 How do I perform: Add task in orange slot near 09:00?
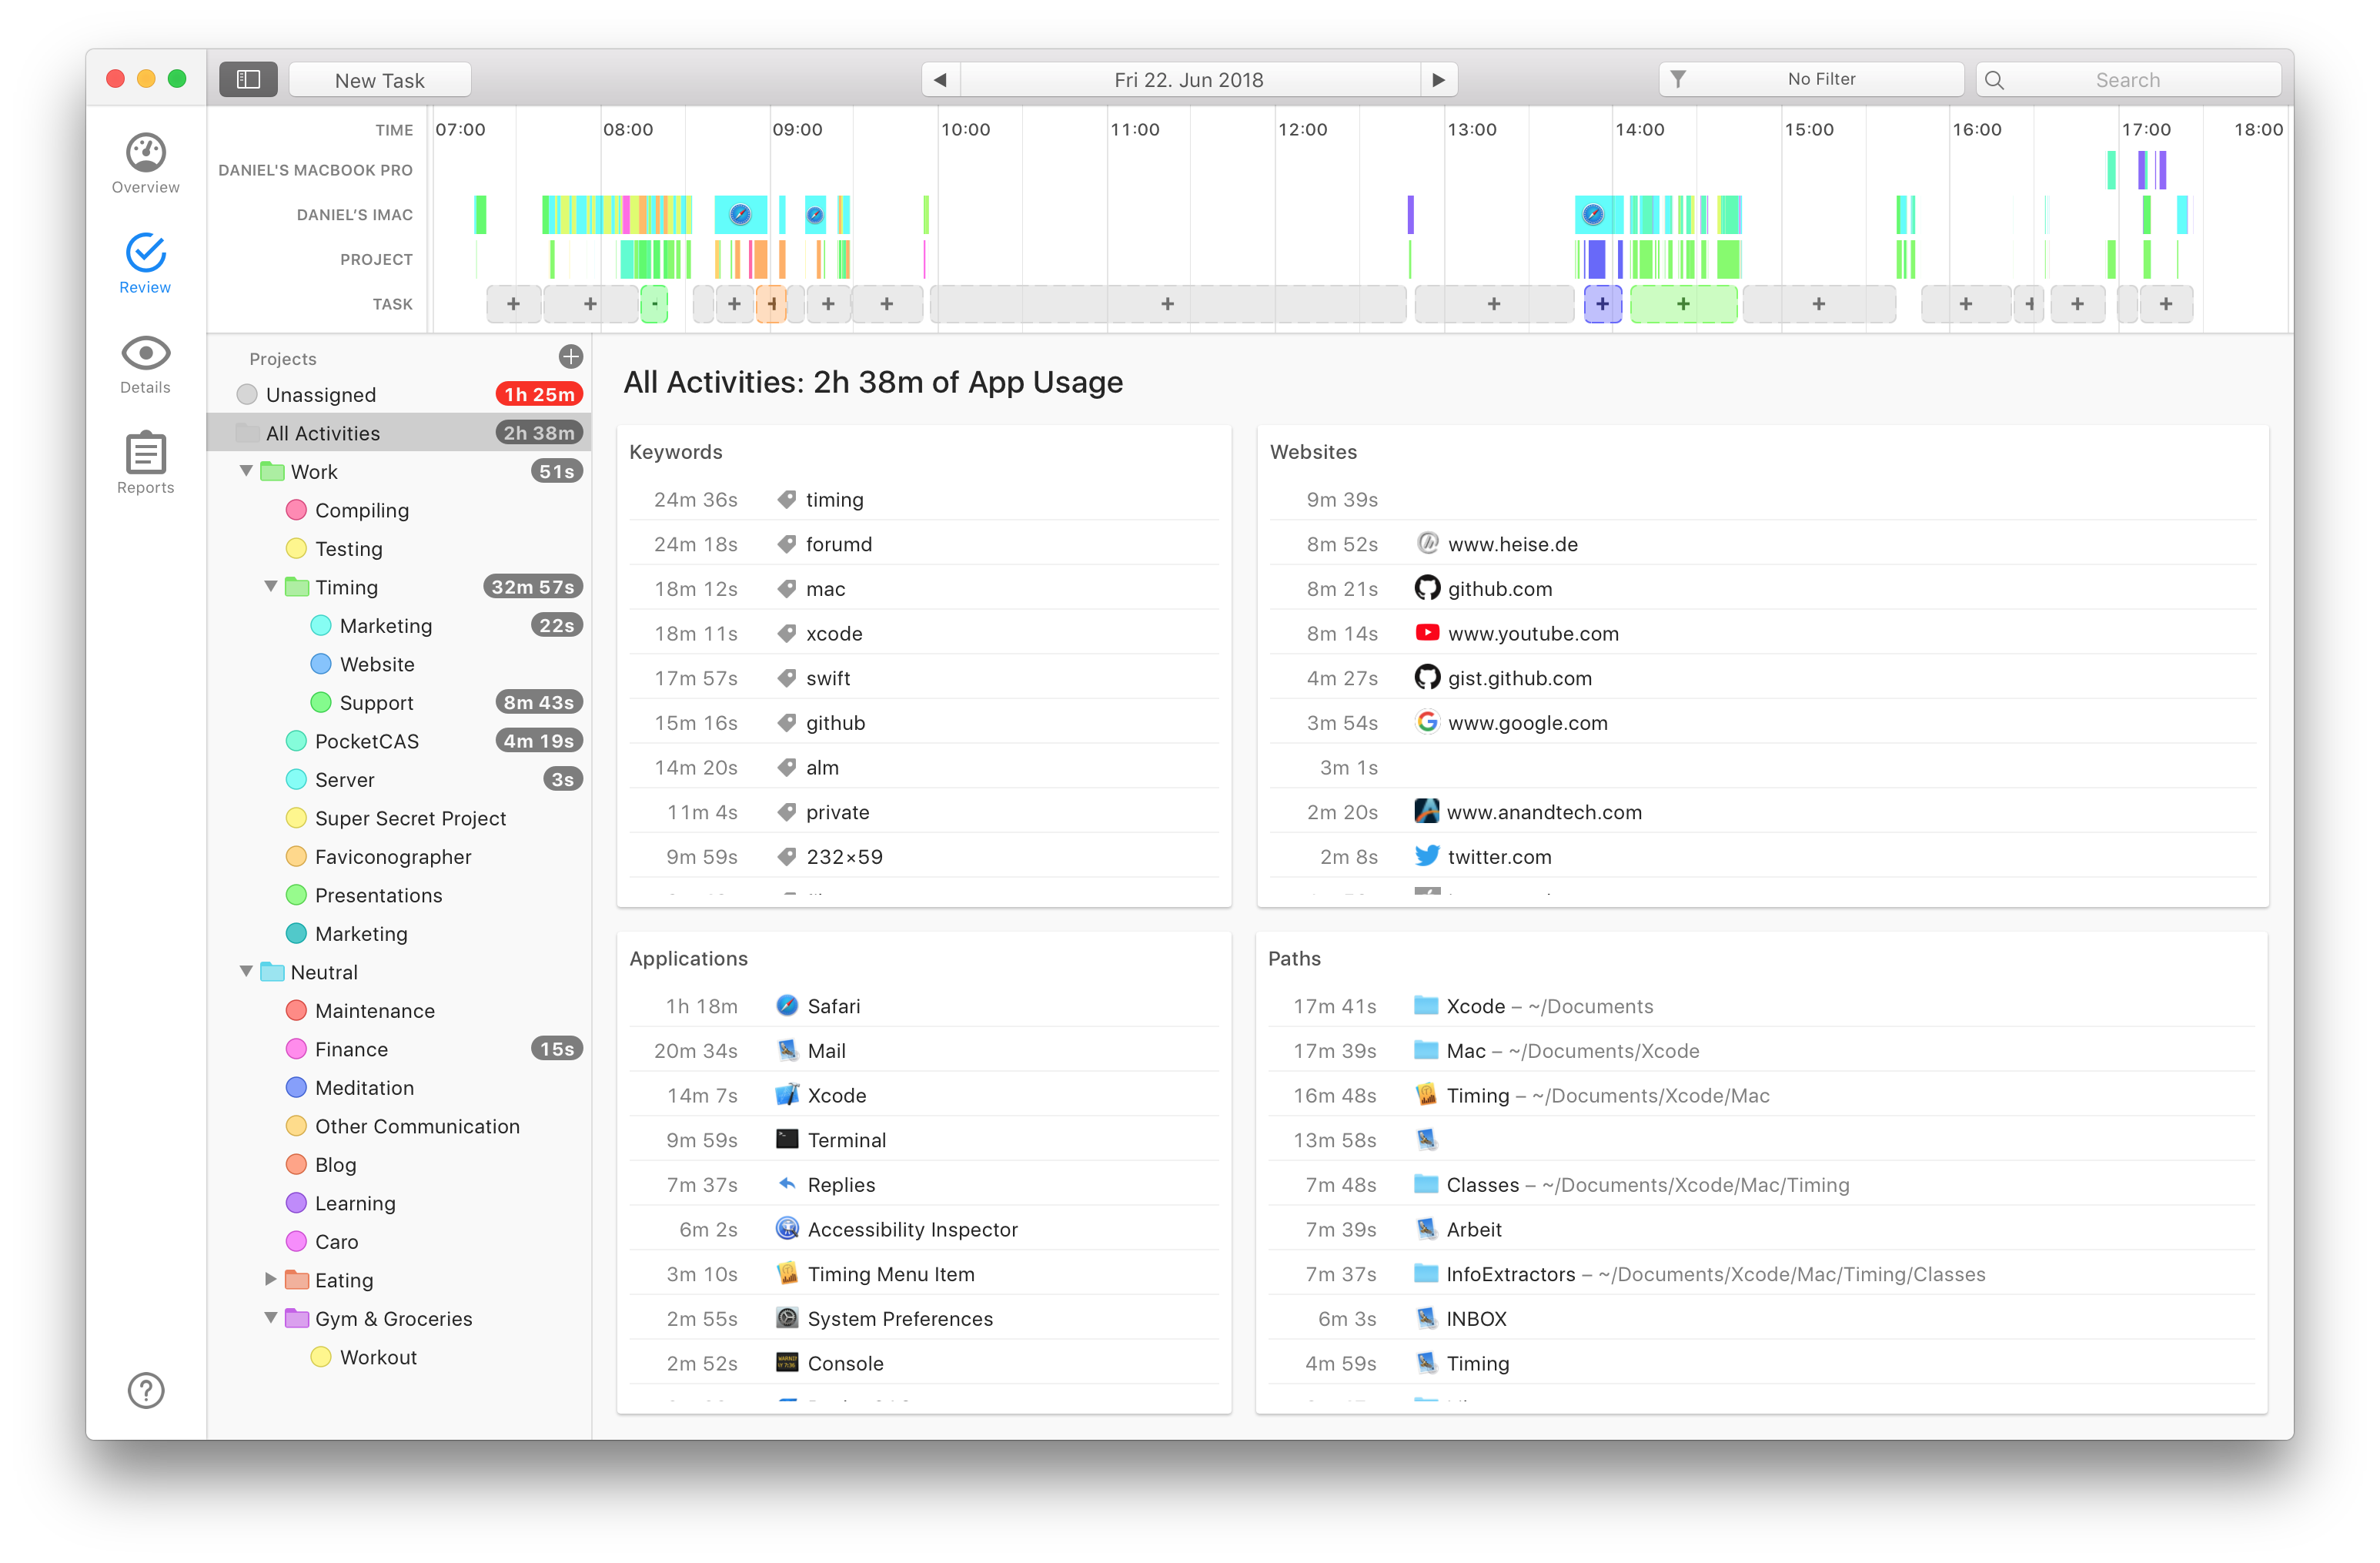click(771, 304)
